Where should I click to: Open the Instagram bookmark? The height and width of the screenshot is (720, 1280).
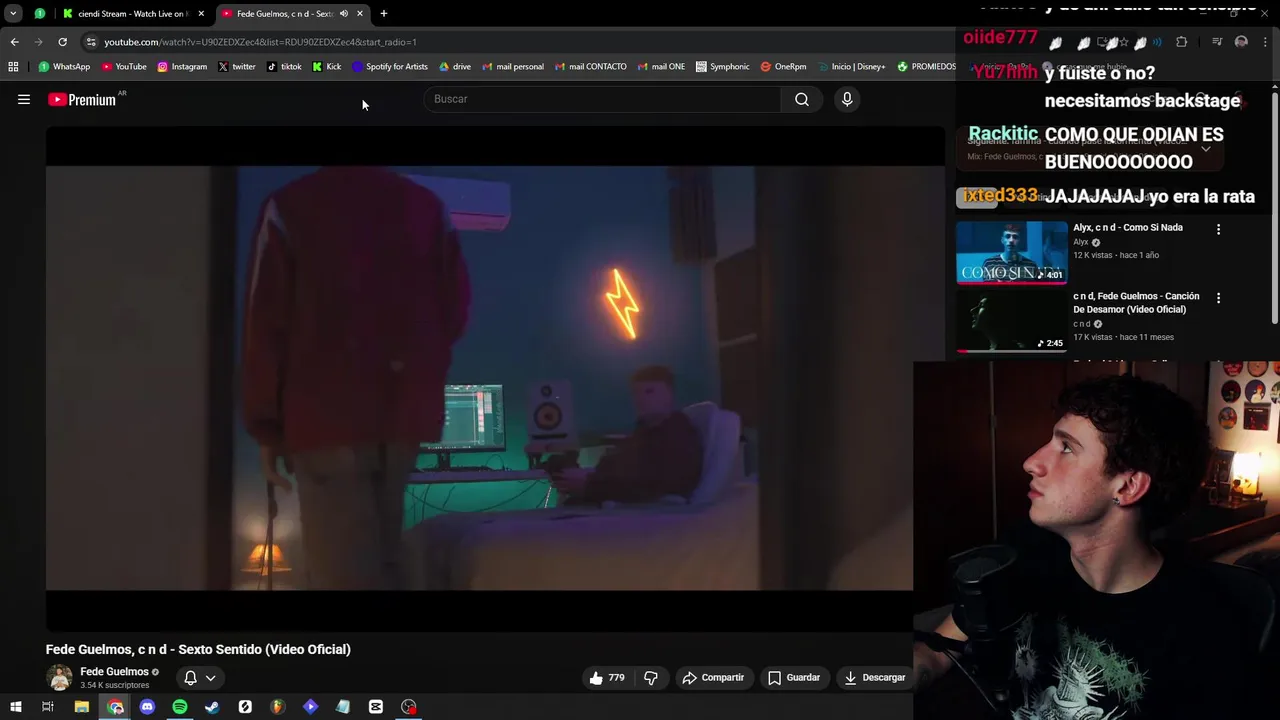click(182, 67)
